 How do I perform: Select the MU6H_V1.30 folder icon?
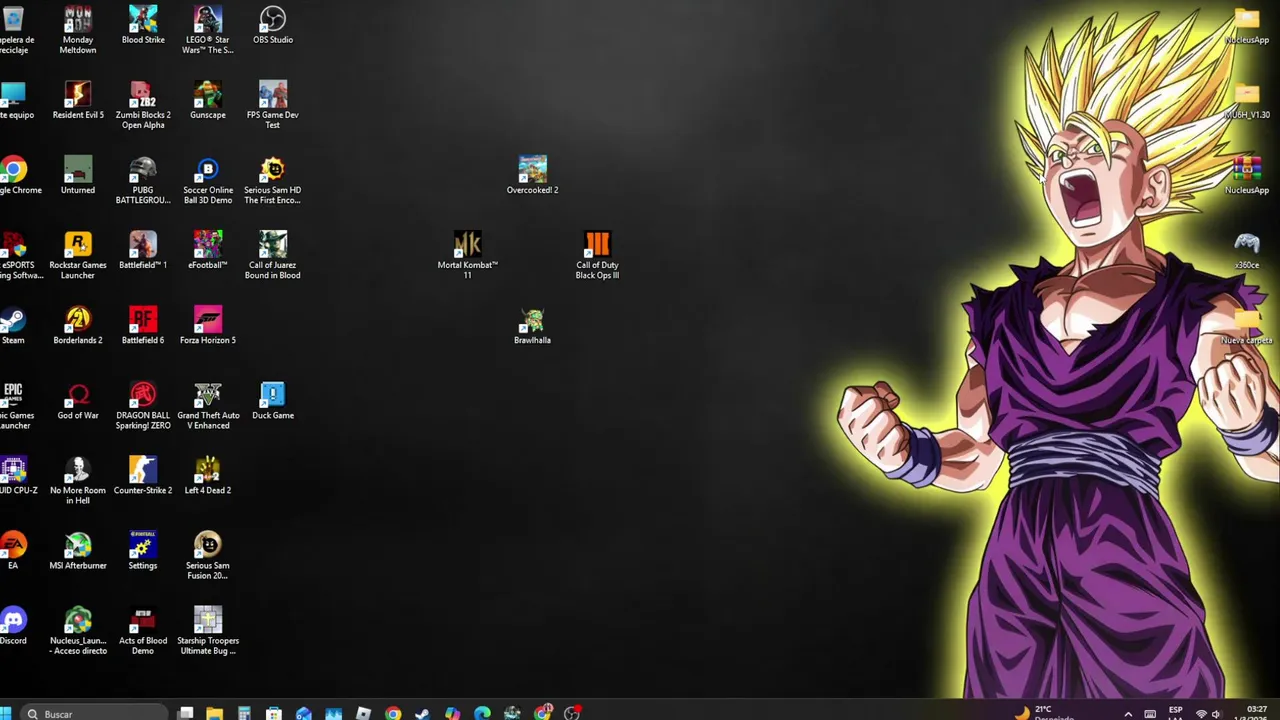coord(1247,100)
